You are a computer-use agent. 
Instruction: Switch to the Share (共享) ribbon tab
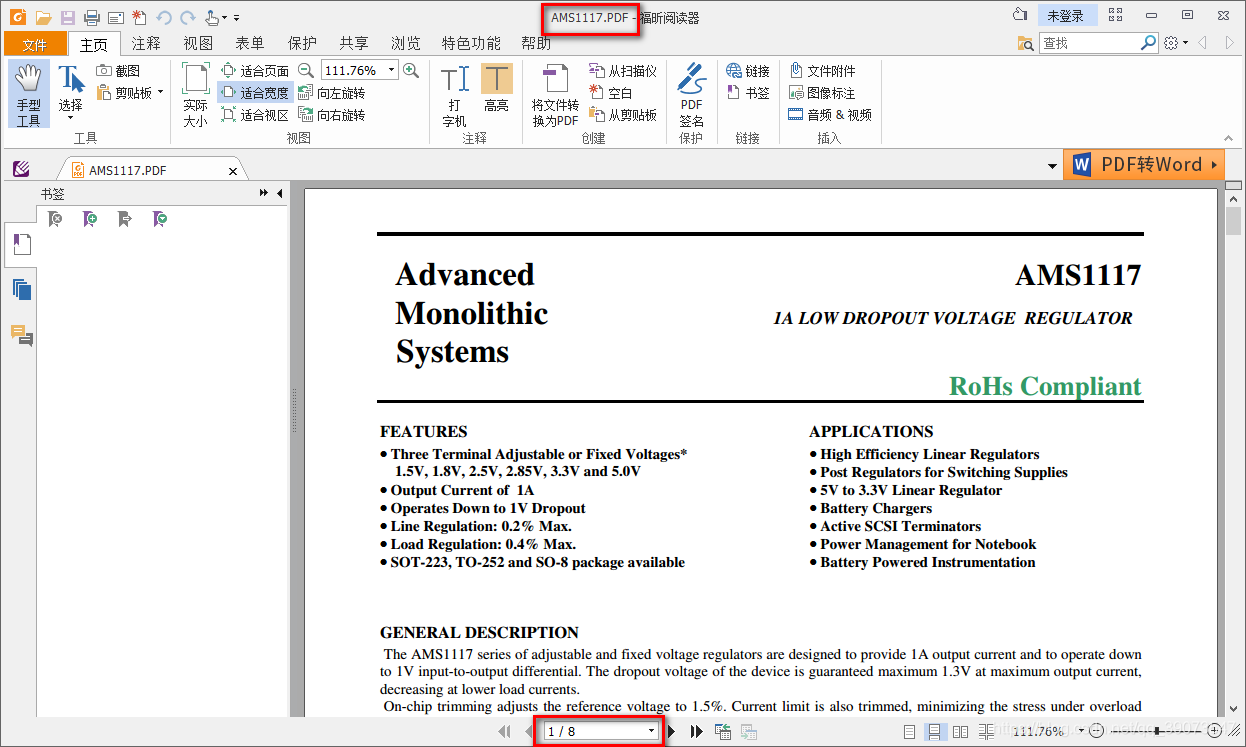354,43
